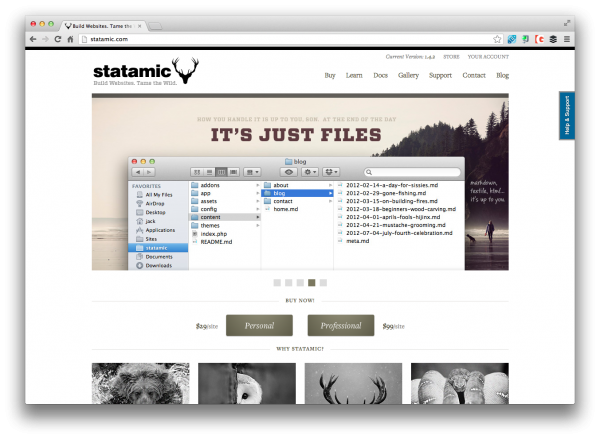Open the Help & Support side tab
This screenshot has width=600, height=439.
(x=567, y=115)
